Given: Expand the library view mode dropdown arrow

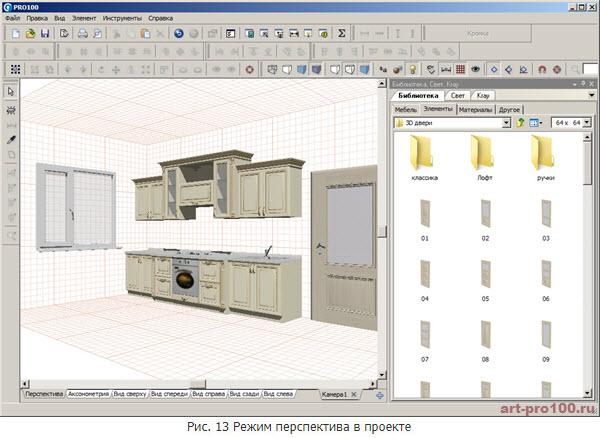Looking at the screenshot, I should coord(541,122).
